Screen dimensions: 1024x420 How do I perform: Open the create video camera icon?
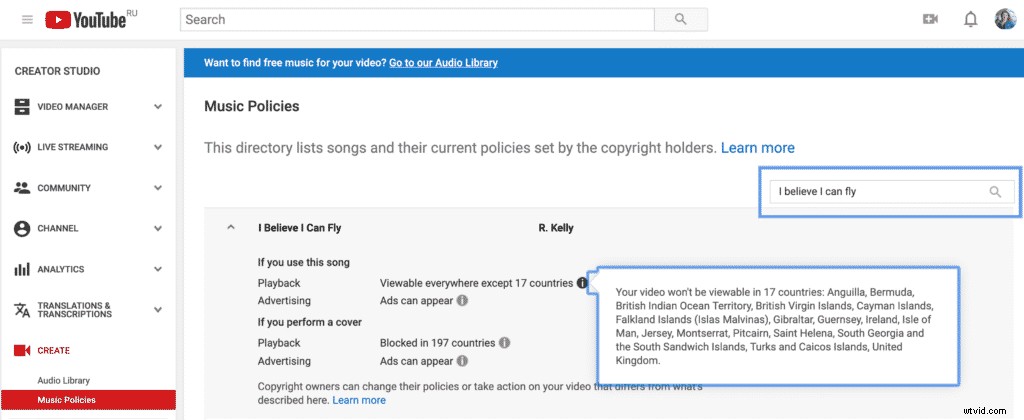pos(930,20)
